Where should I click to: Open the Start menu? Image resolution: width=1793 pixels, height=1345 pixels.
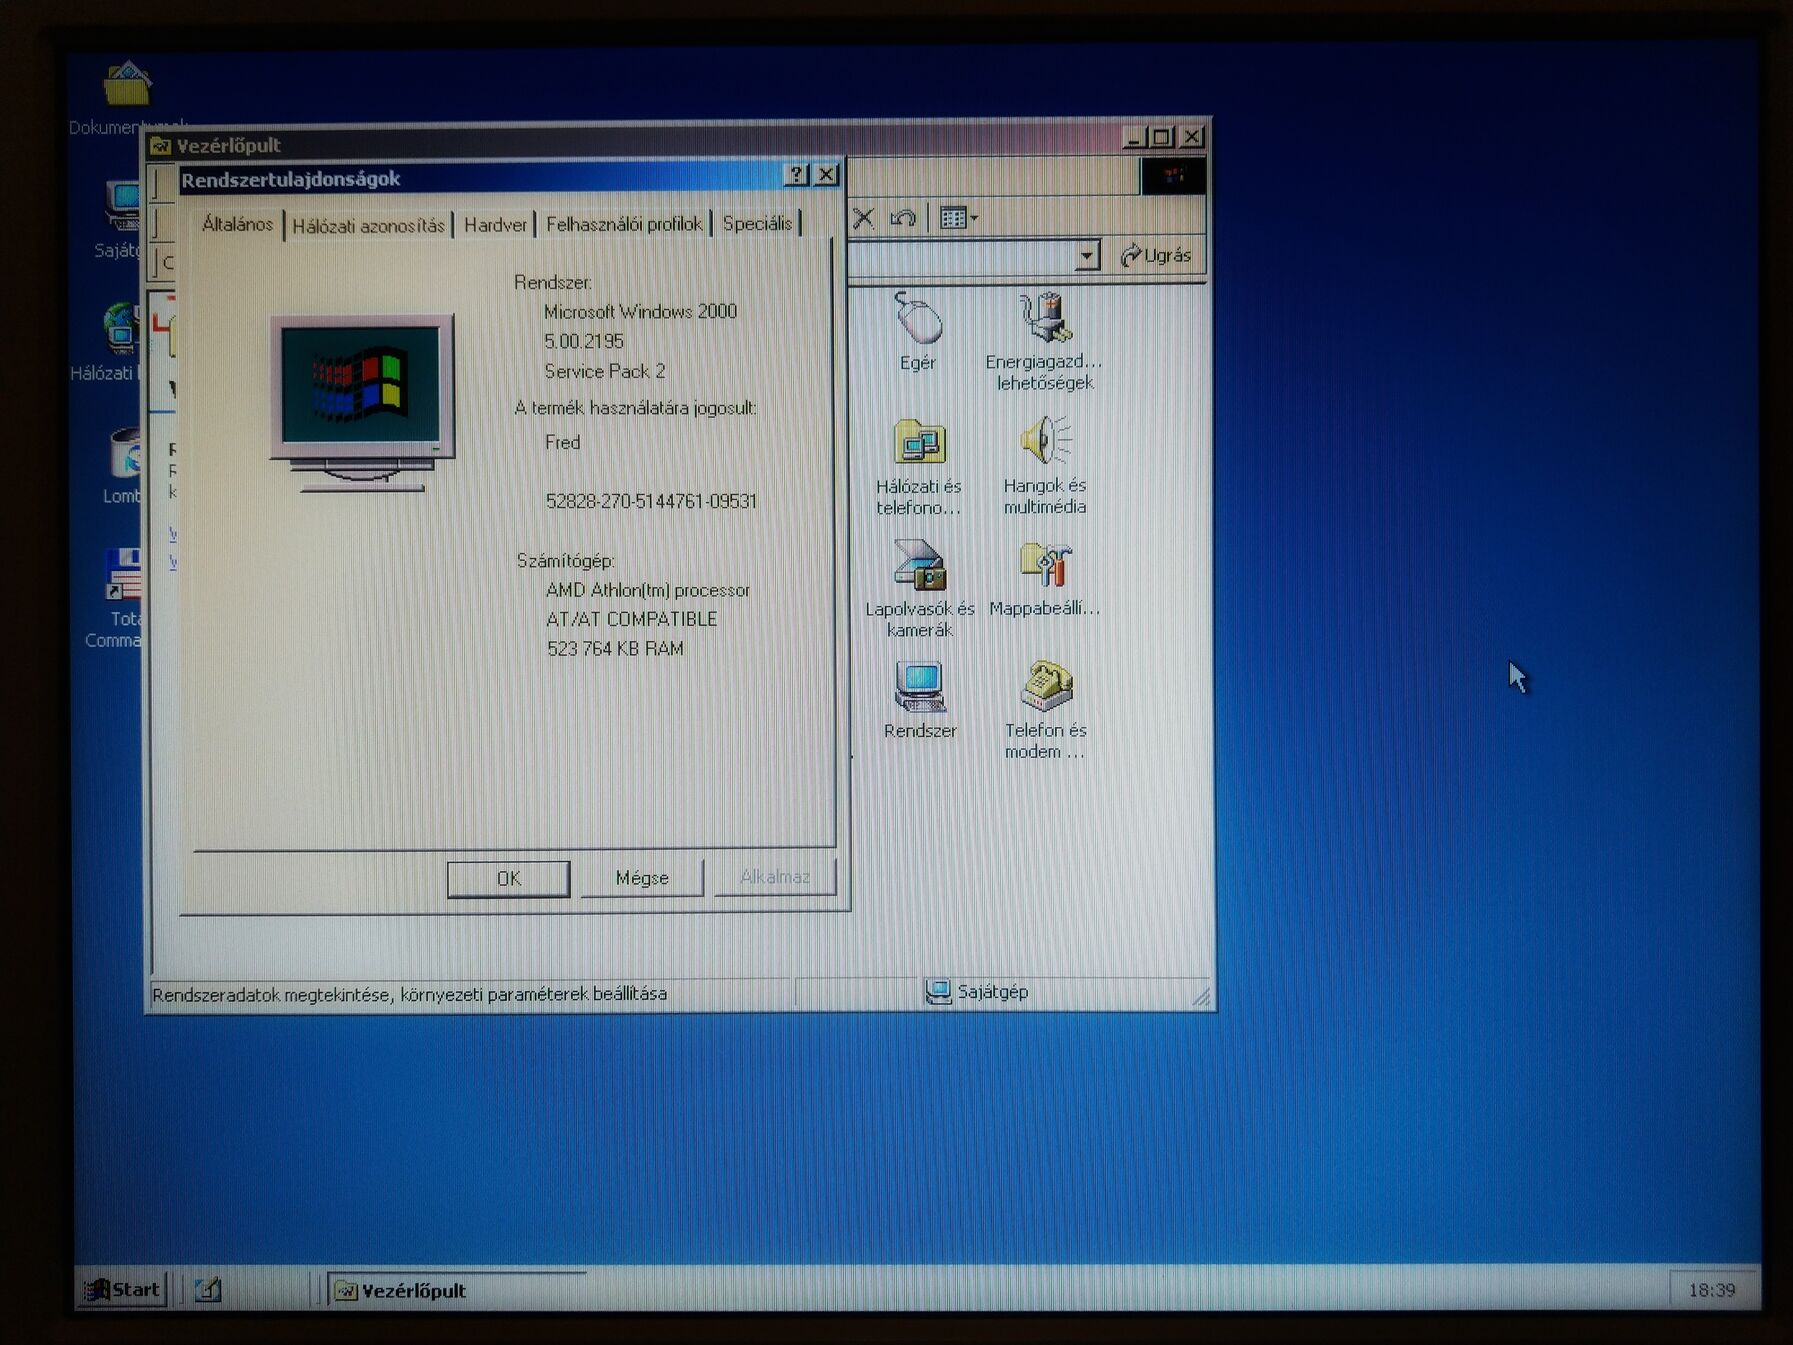coord(124,1289)
